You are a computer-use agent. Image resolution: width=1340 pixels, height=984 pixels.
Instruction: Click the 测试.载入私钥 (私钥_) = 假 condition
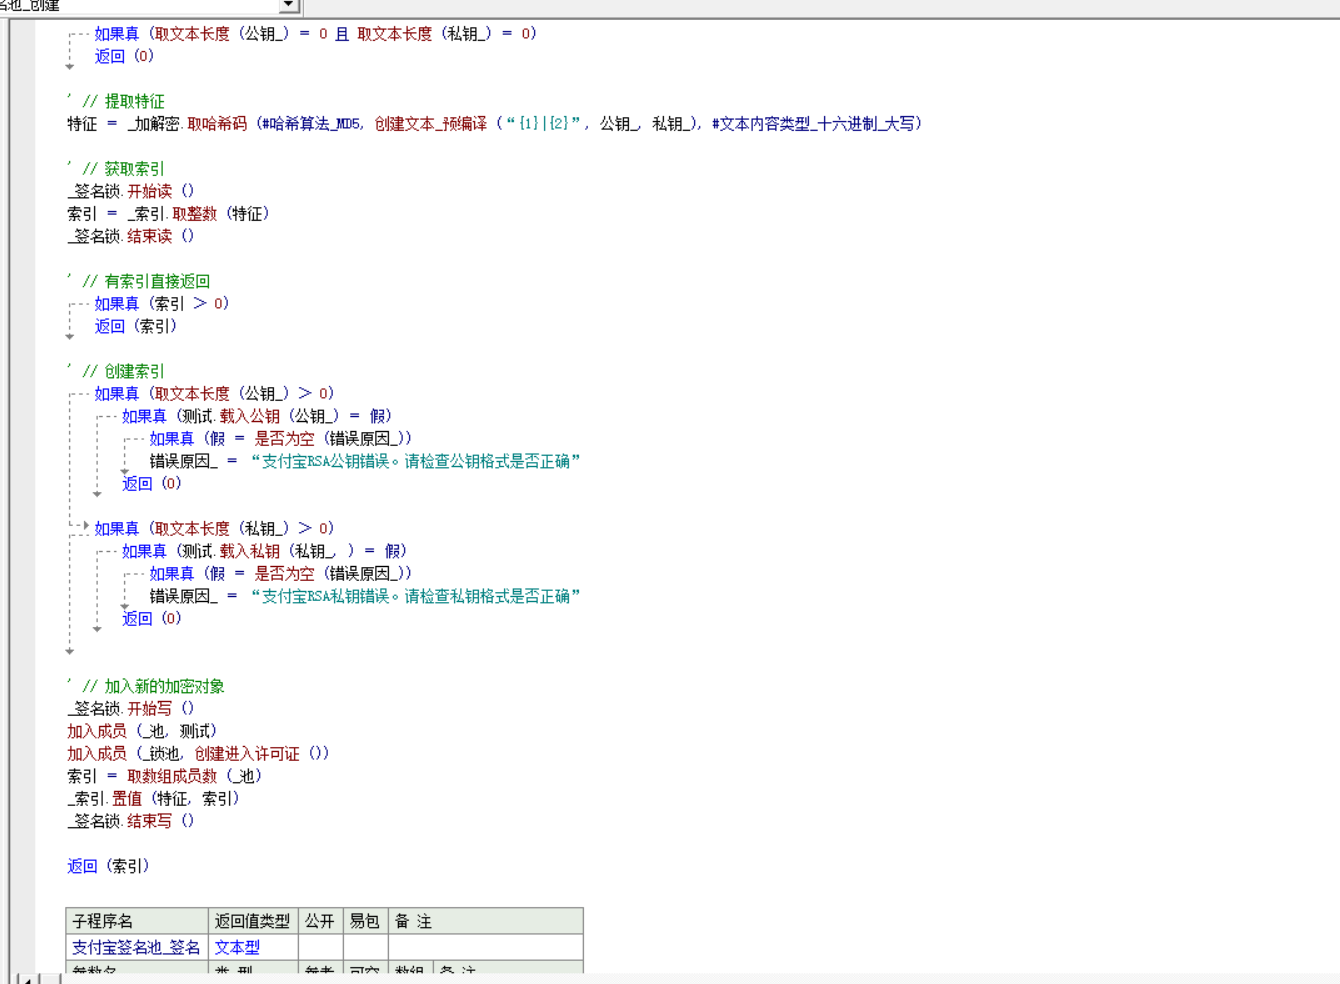click(x=293, y=551)
